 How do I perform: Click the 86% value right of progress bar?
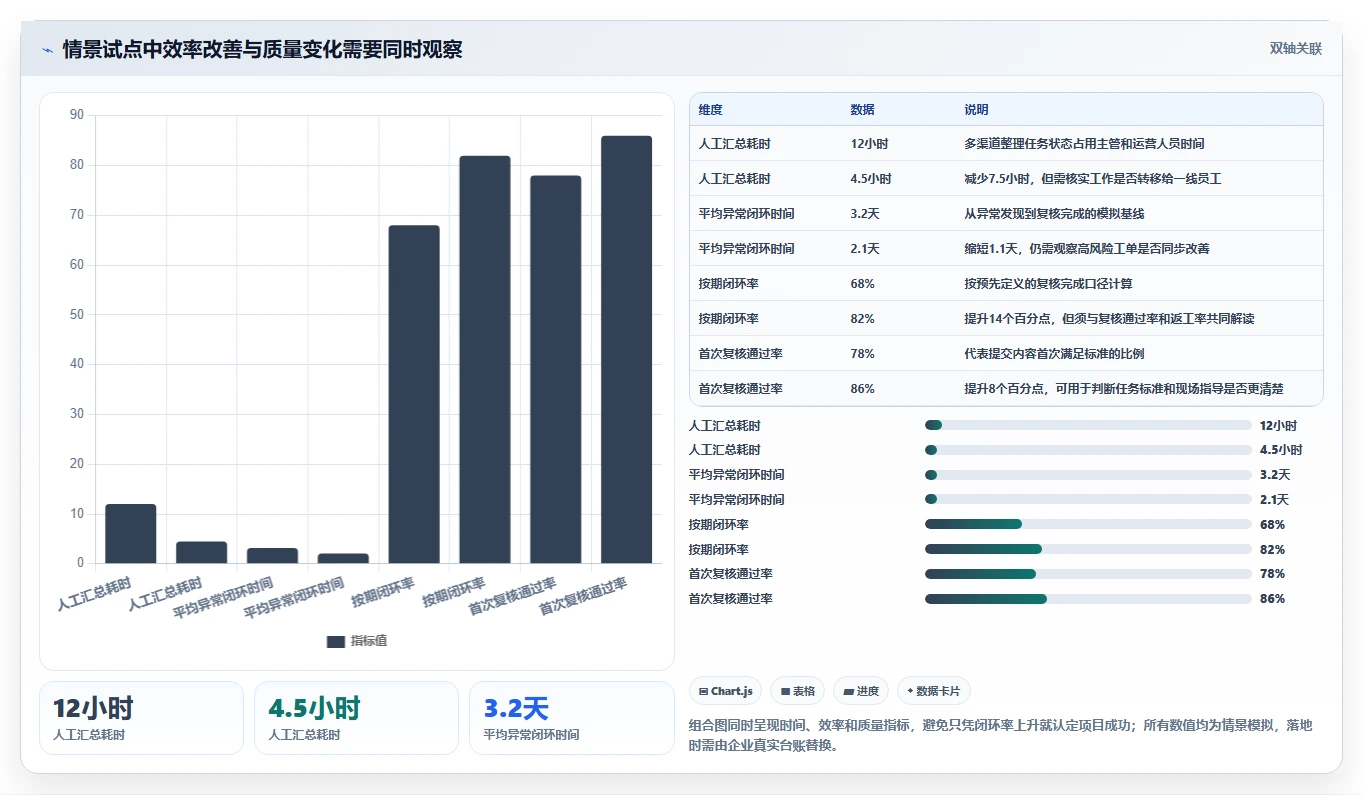click(x=1272, y=599)
